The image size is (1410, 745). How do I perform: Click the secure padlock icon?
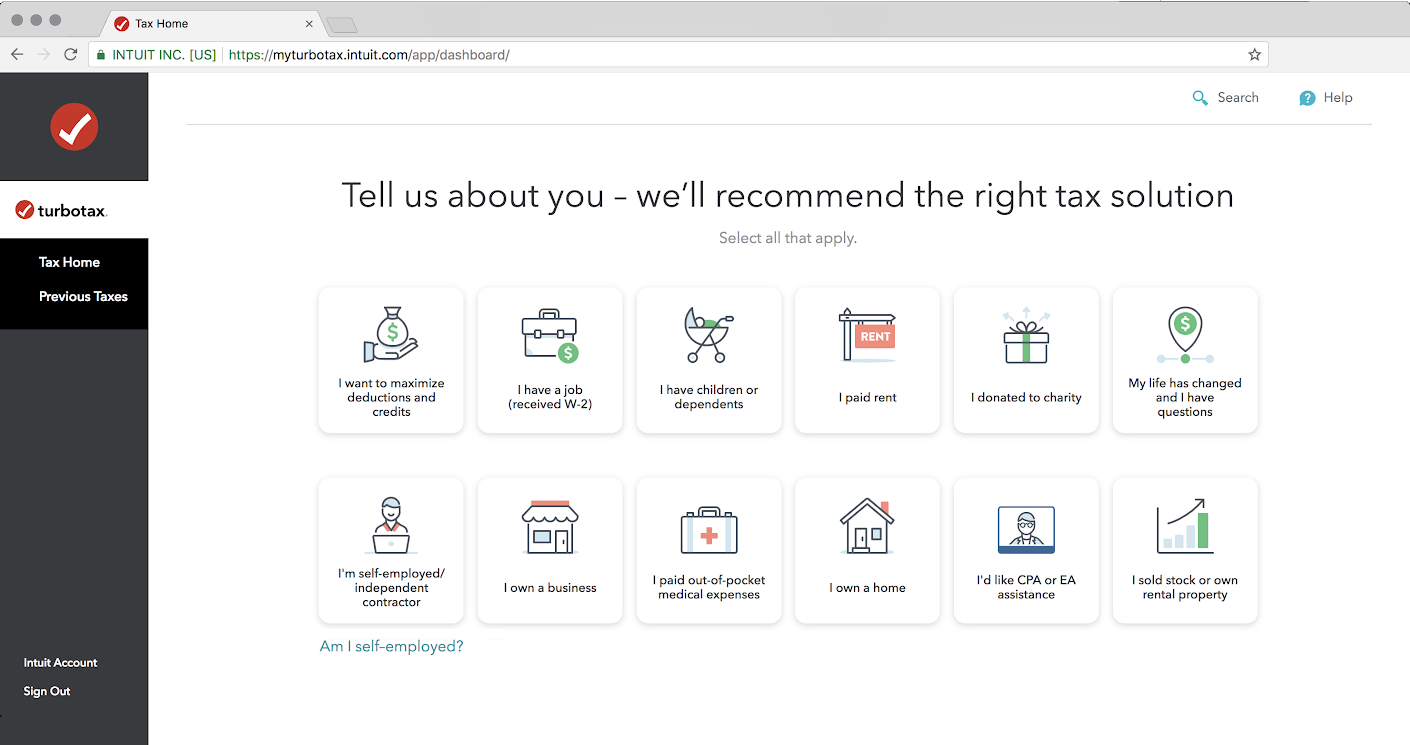tap(100, 55)
